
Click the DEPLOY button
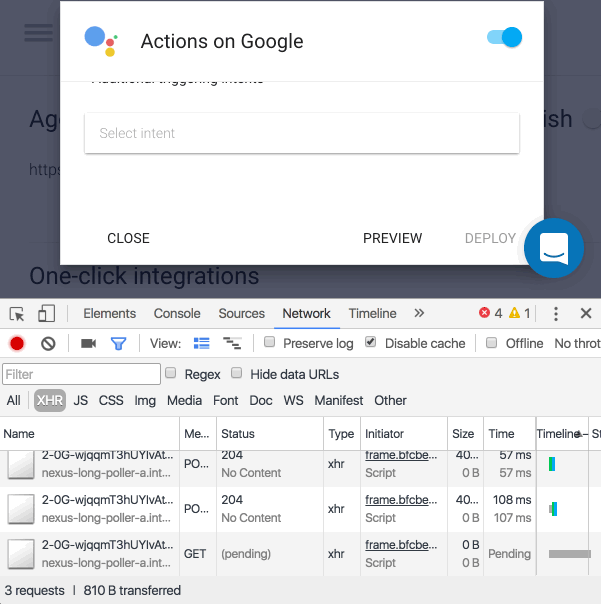(x=490, y=238)
